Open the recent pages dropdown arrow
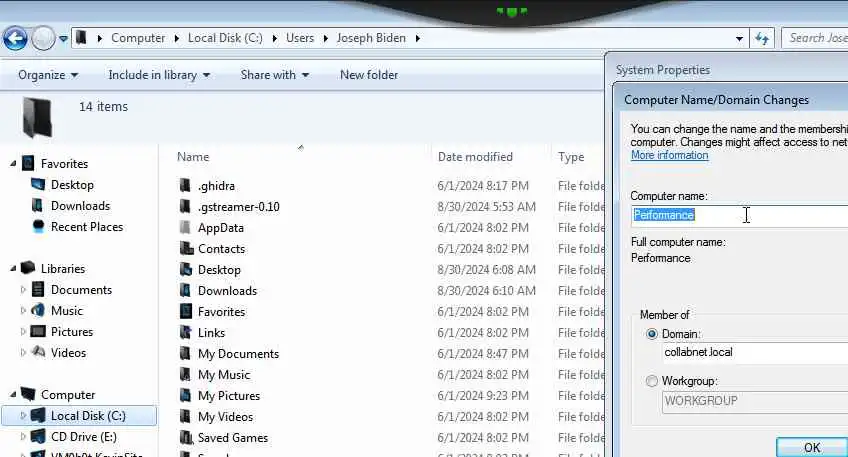The height and width of the screenshot is (457, 848). pos(63,39)
